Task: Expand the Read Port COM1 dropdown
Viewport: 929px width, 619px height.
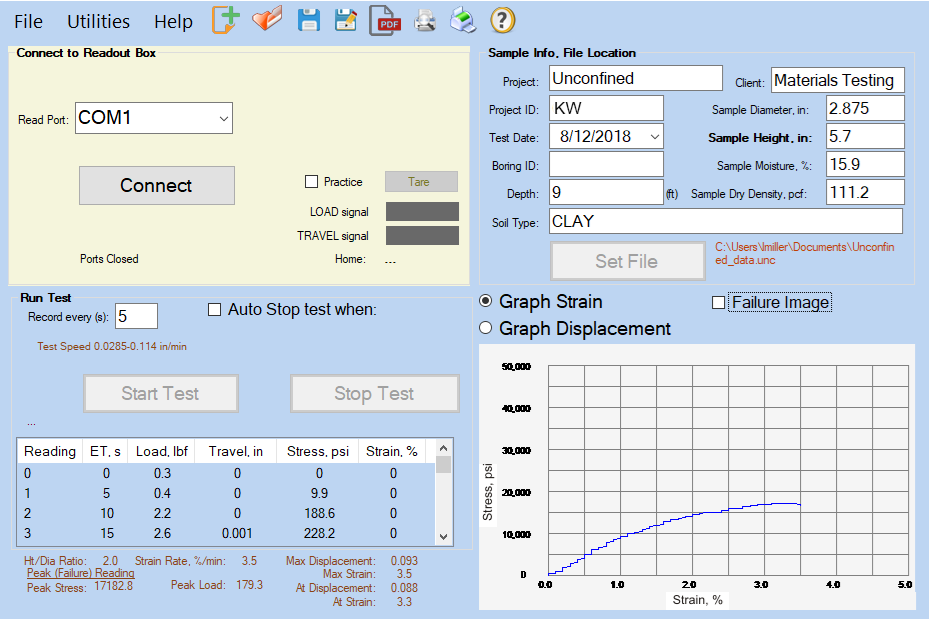Action: pyautogui.click(x=223, y=118)
